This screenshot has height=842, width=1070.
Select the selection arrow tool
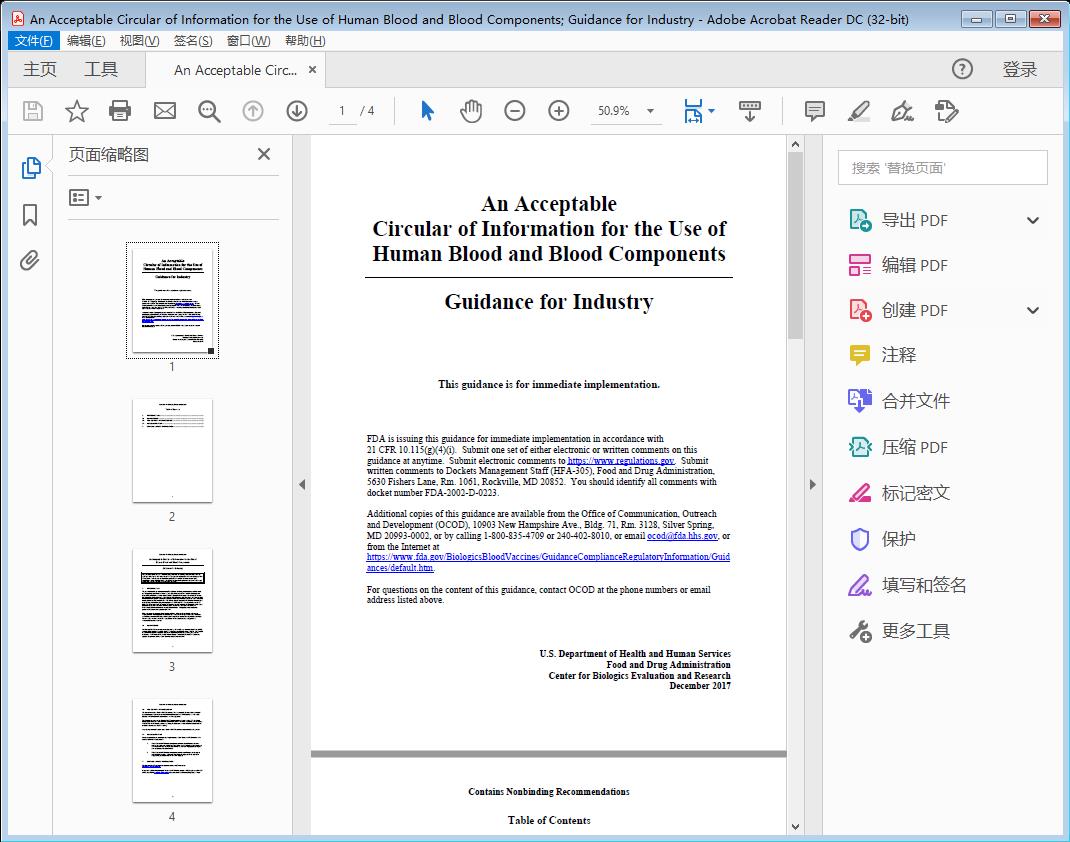click(425, 111)
